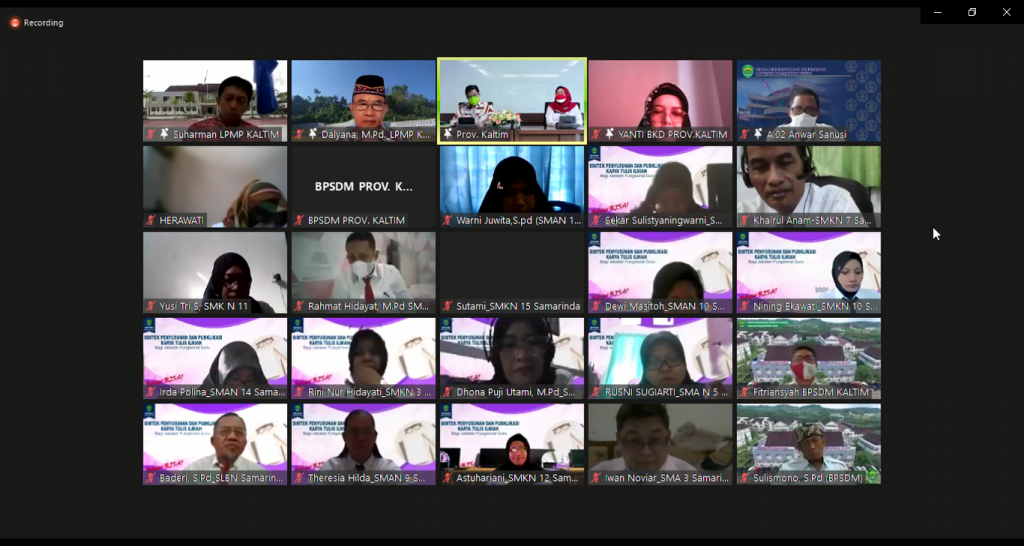The height and width of the screenshot is (546, 1024).
Task: Select the Warni Juwita, S.pd video tile
Action: tap(512, 187)
